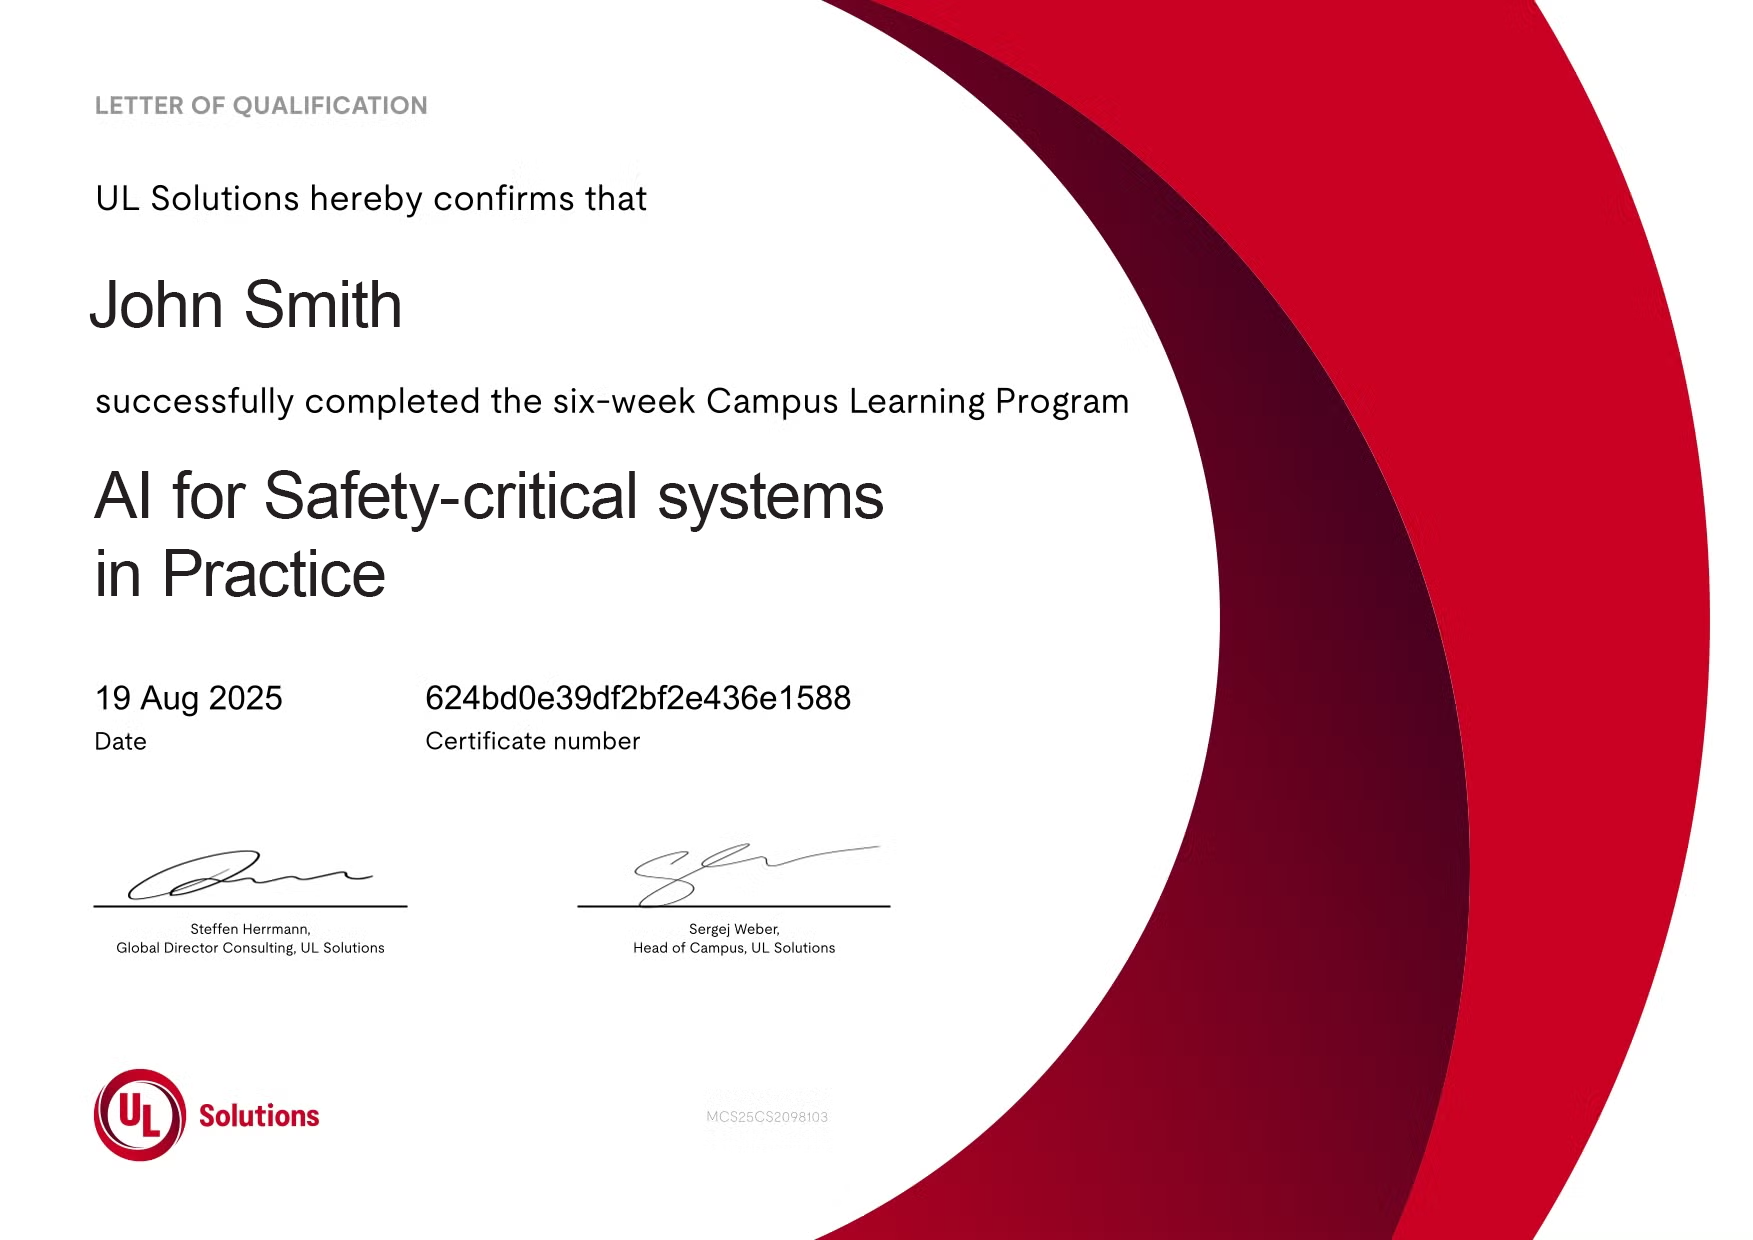Viewport: 1753px width, 1240px height.
Task: Click the date 19 Aug 2025
Action: click(x=188, y=698)
